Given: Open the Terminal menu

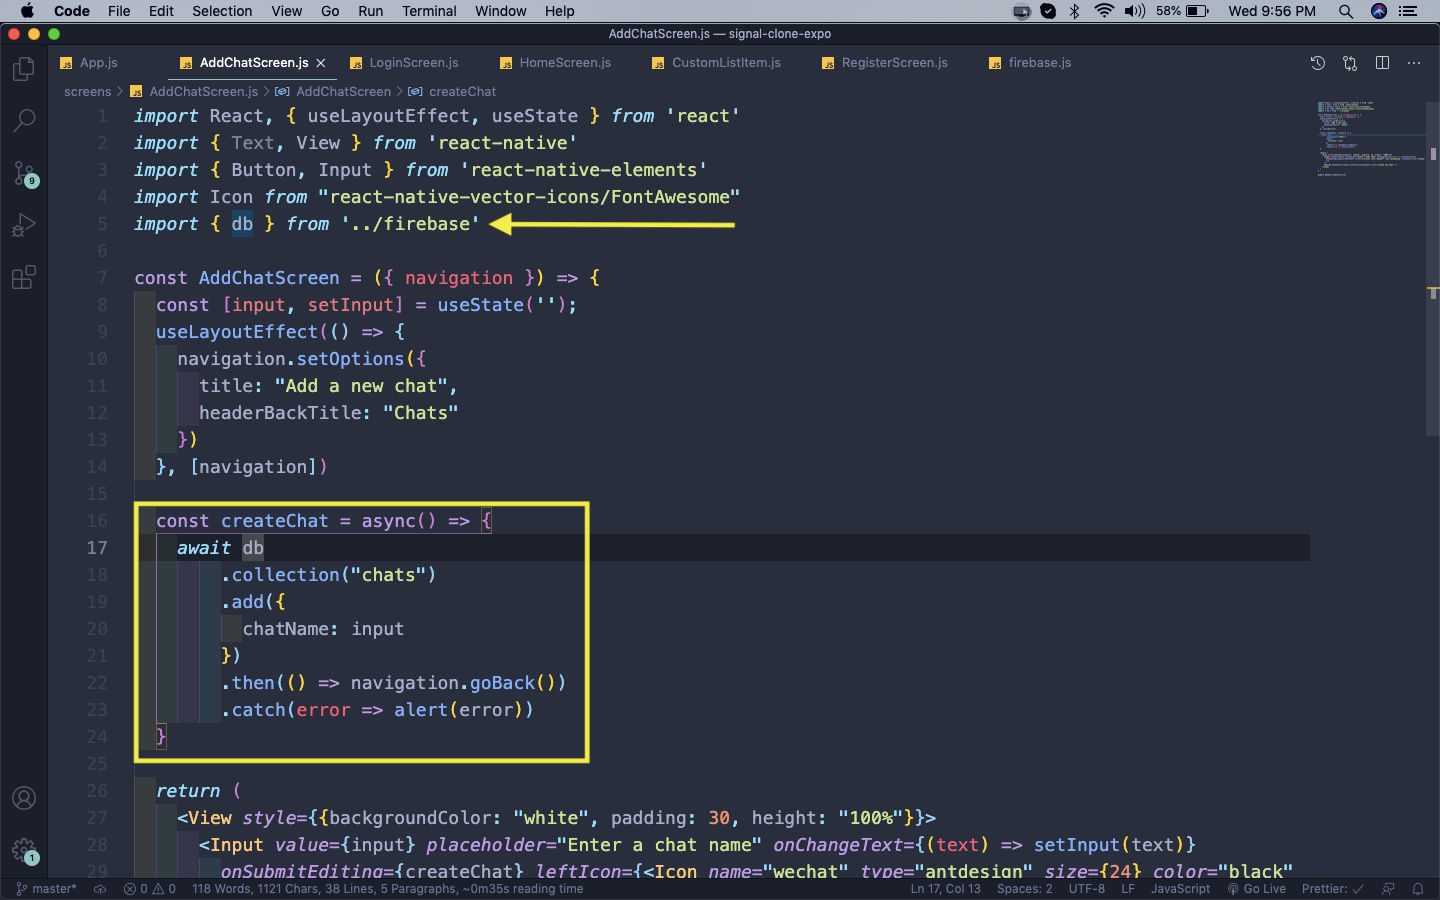Looking at the screenshot, I should coord(429,11).
